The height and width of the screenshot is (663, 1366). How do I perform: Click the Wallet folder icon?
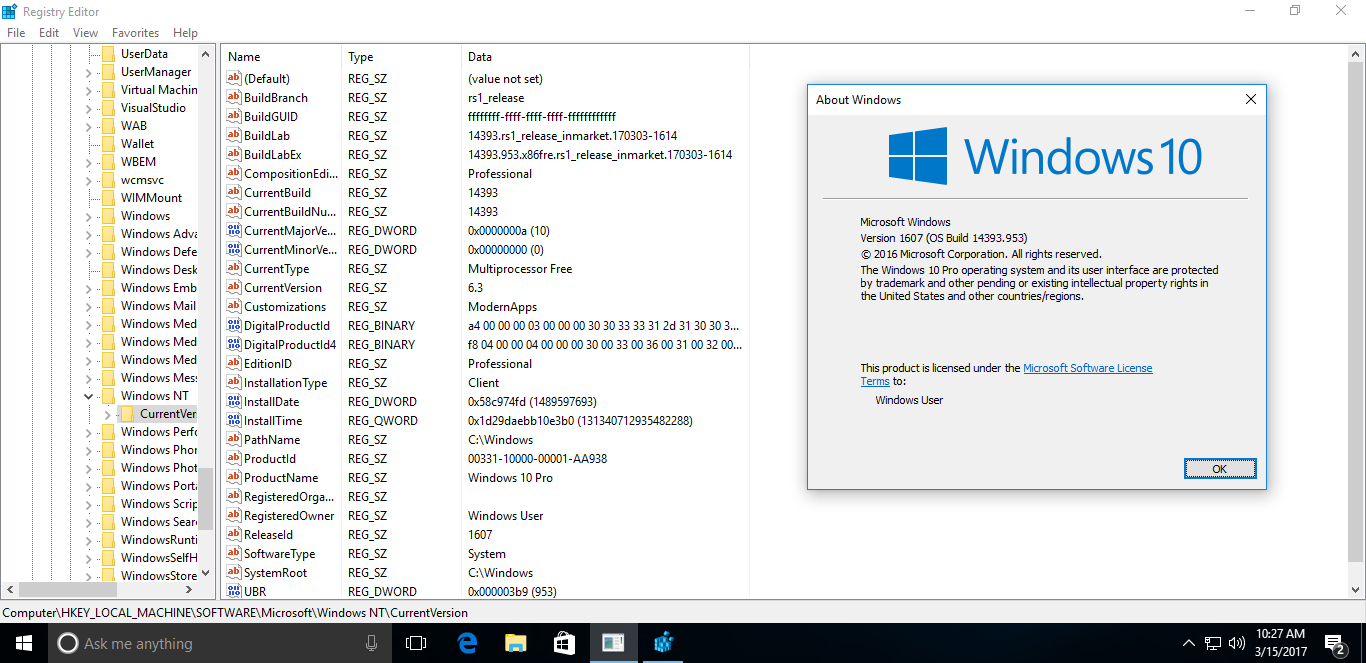click(108, 144)
